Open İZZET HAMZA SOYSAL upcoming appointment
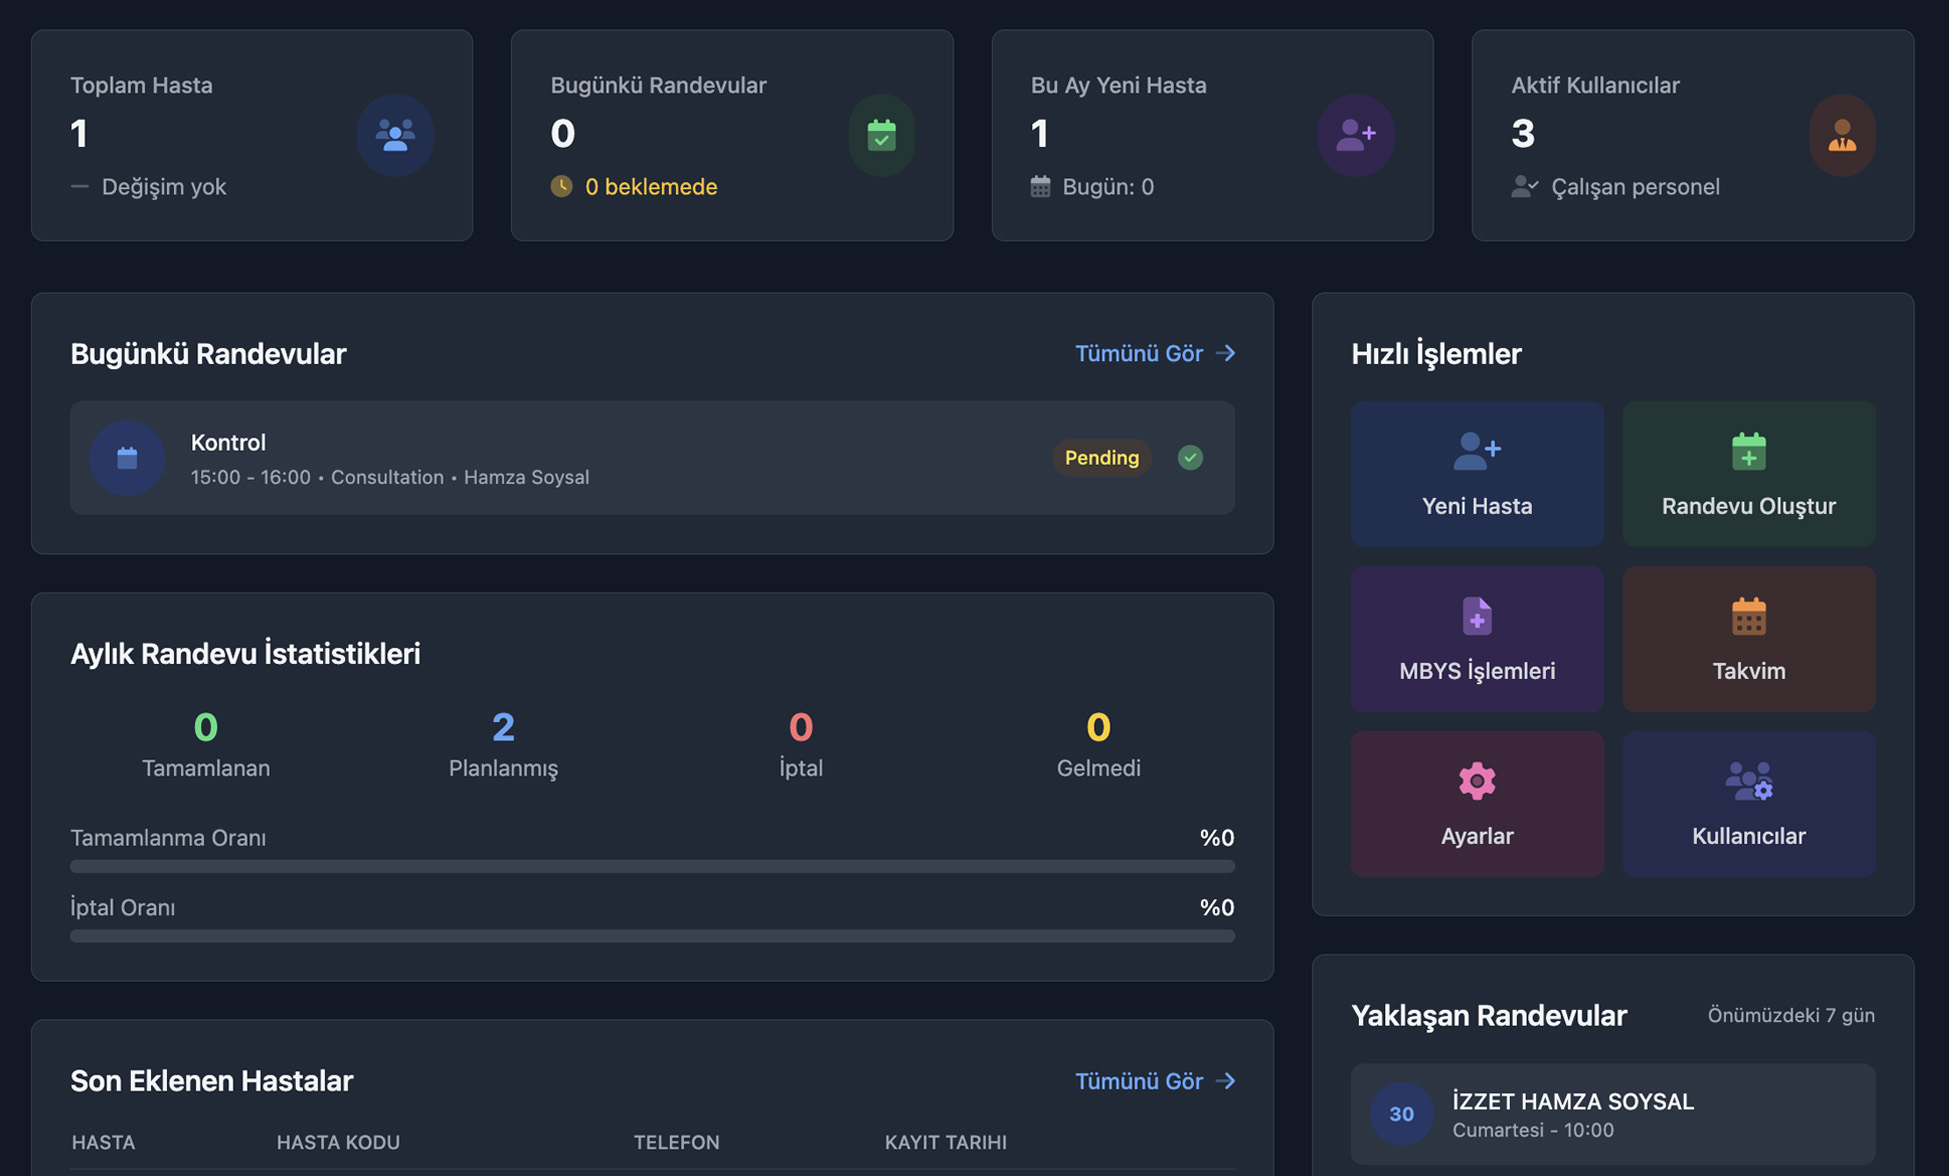The image size is (1949, 1176). (1612, 1114)
